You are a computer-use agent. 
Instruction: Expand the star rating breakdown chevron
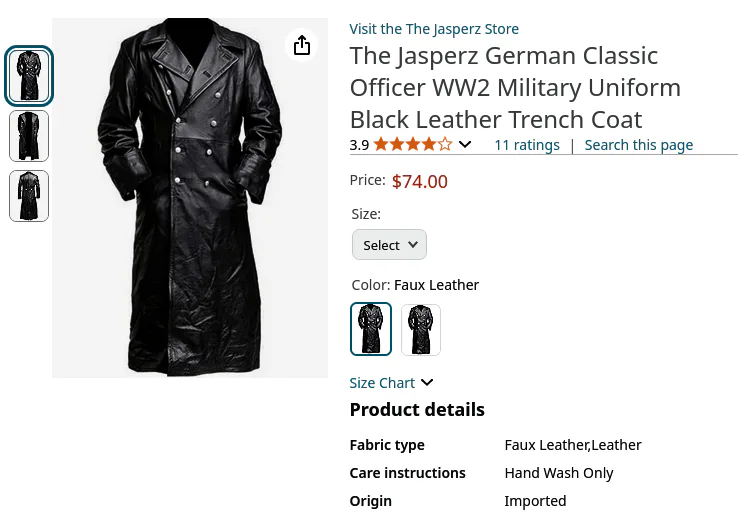click(465, 144)
